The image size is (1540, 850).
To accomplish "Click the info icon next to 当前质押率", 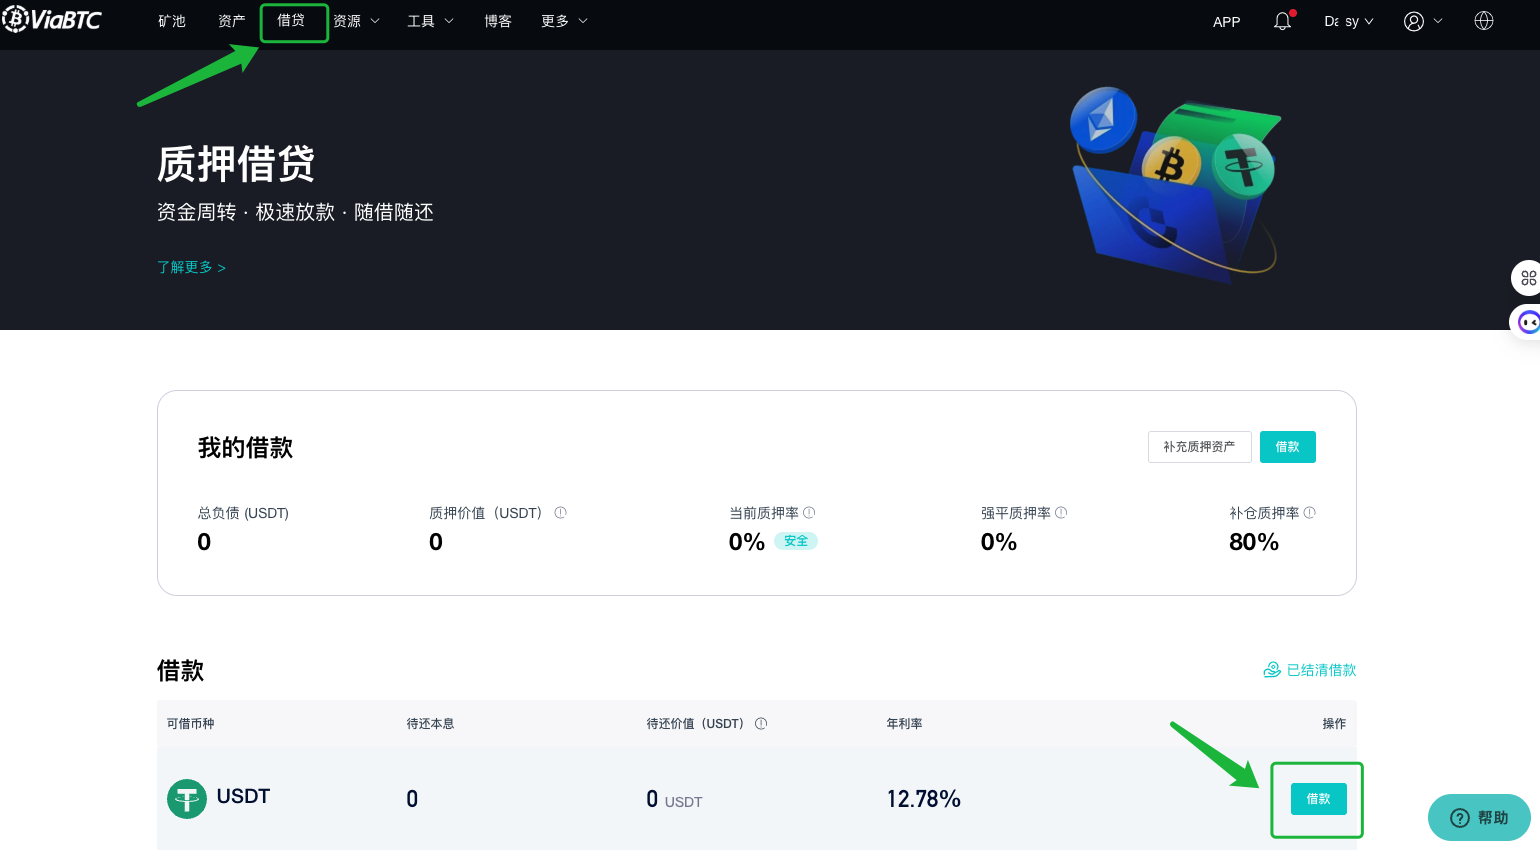I will tap(809, 512).
